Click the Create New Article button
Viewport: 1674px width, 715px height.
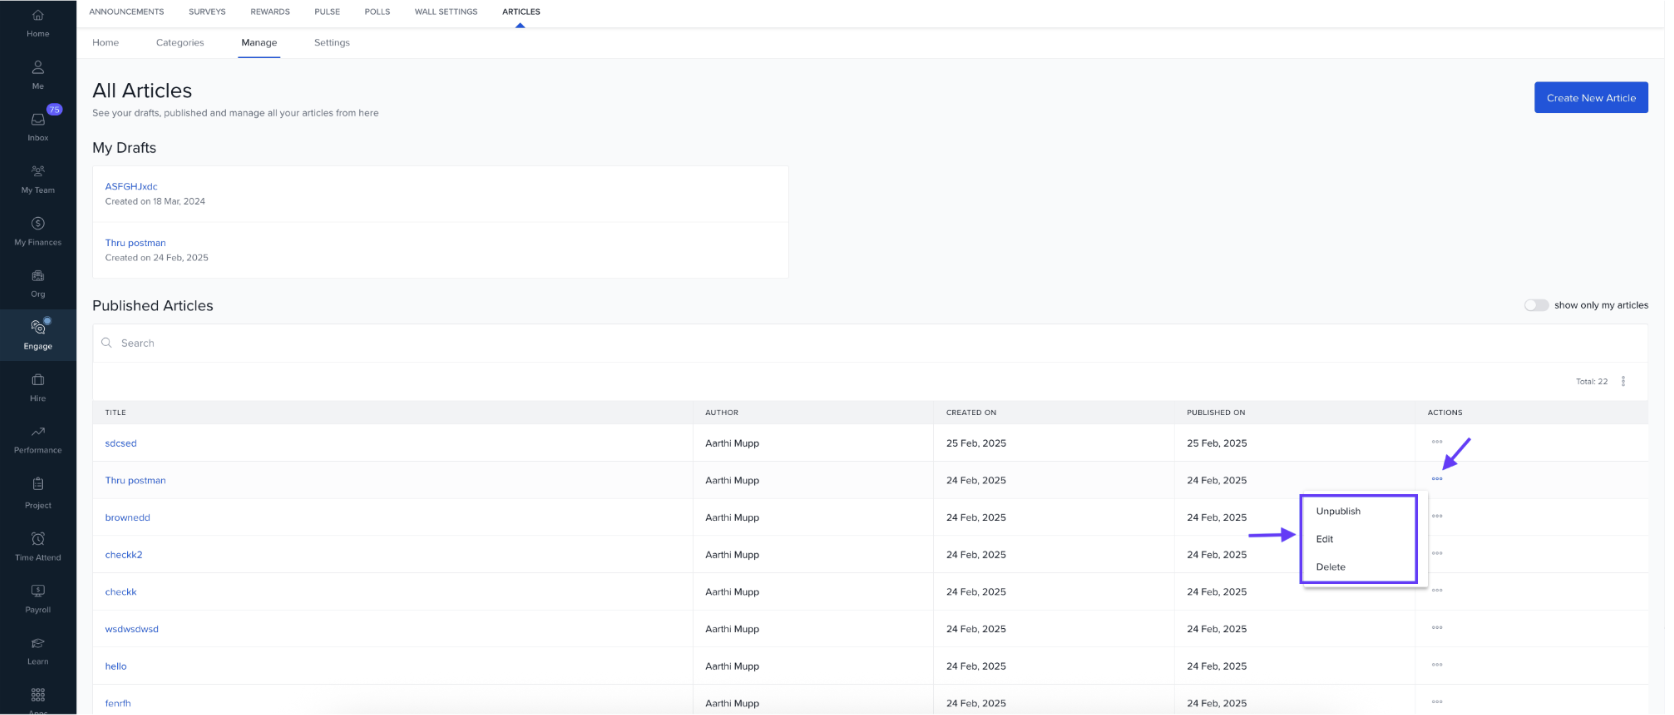[x=1590, y=98]
